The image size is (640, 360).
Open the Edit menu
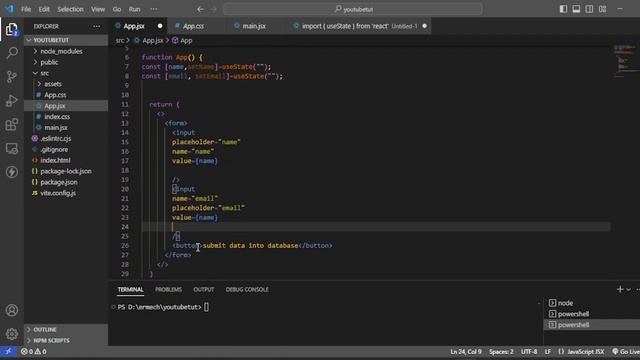[x=44, y=9]
